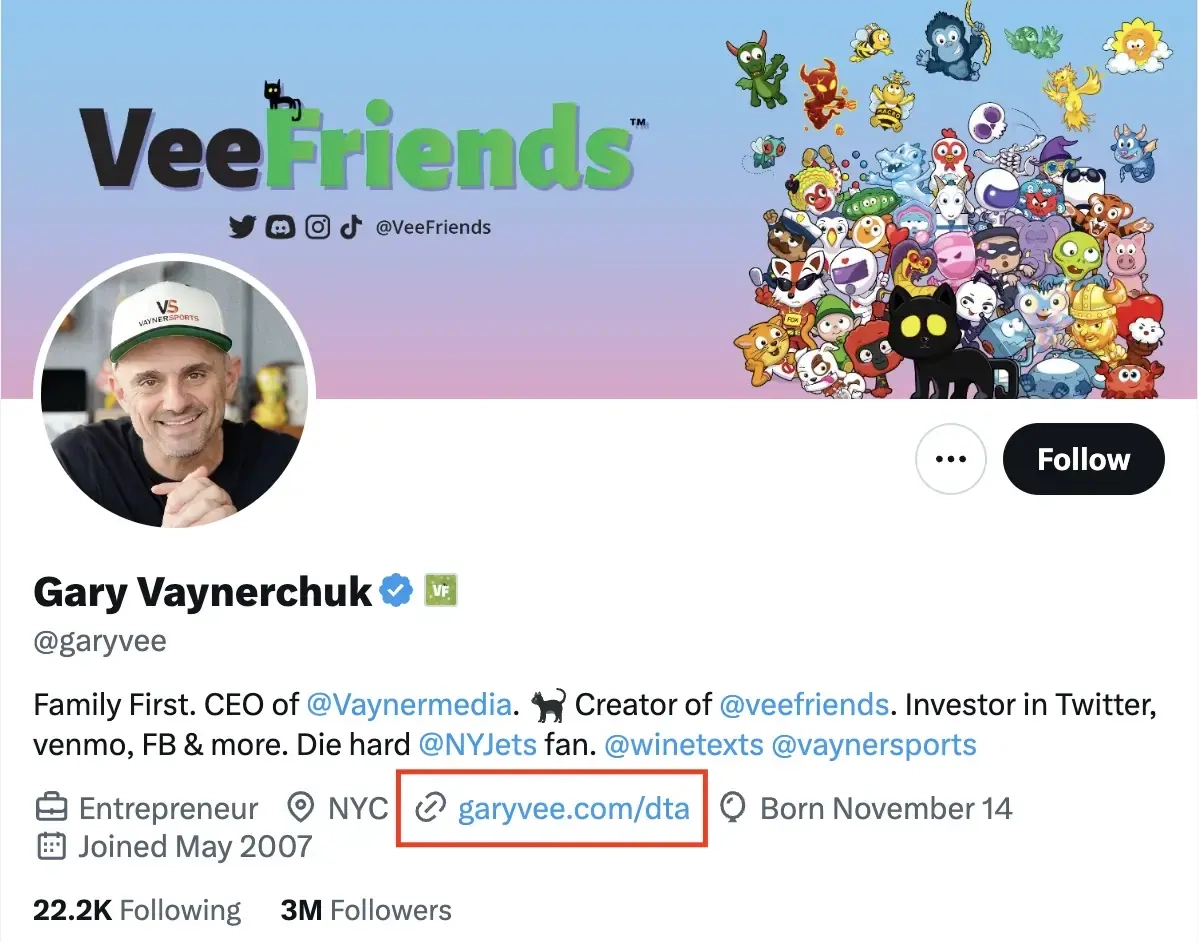Click the NYC location pin icon

tap(300, 808)
